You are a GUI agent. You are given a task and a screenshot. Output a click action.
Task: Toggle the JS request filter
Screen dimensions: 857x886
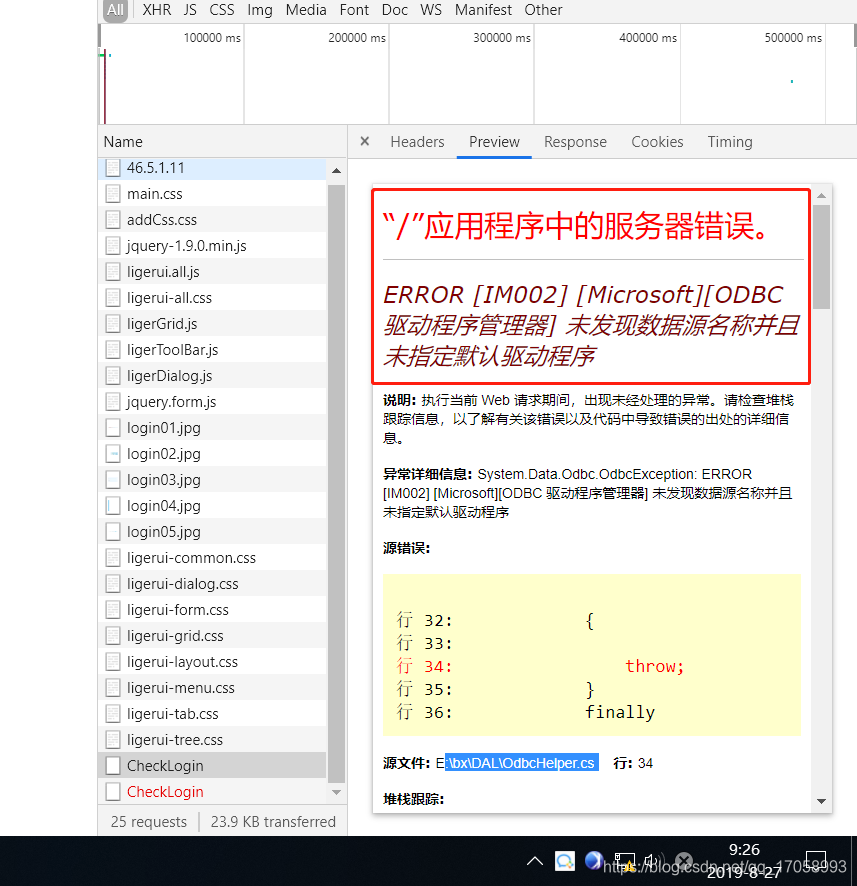(x=190, y=10)
